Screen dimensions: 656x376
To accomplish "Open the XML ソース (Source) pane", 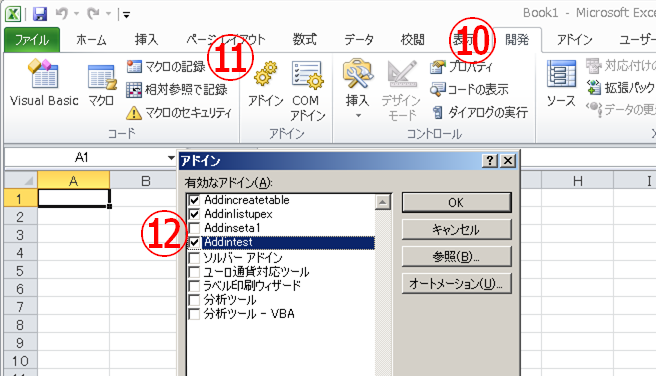I will (x=561, y=83).
